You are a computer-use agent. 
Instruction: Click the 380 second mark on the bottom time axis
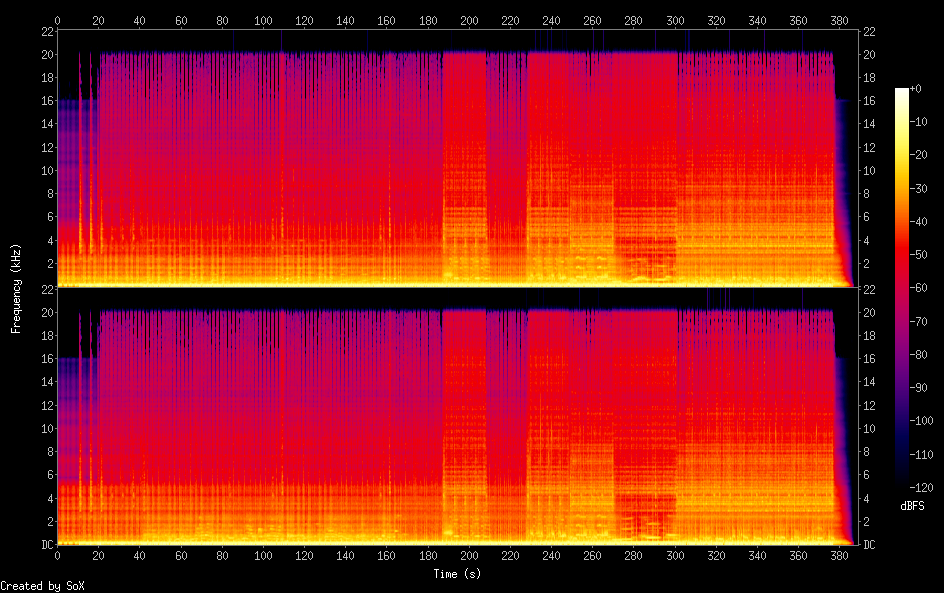pos(840,555)
